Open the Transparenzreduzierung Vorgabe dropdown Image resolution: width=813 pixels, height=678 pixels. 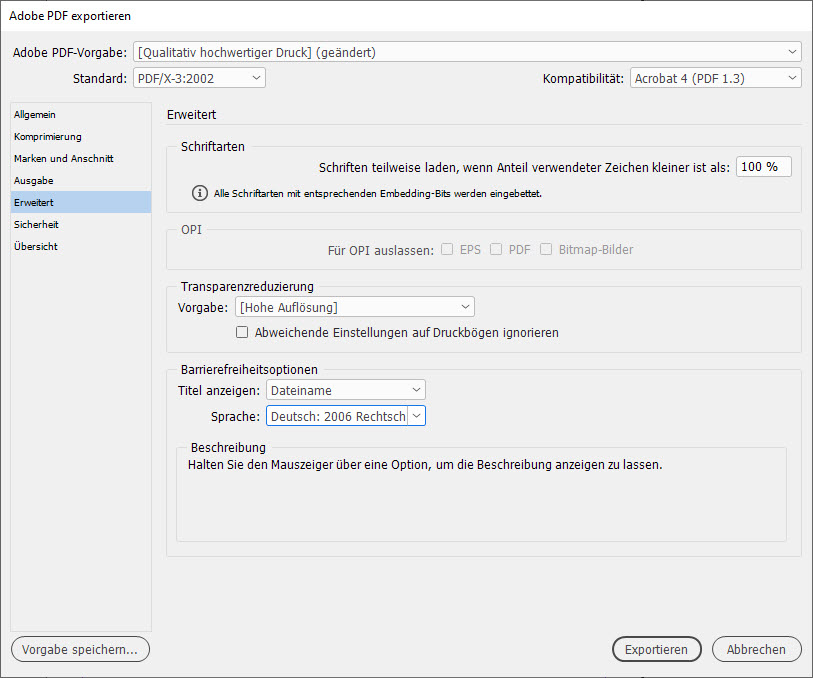354,307
